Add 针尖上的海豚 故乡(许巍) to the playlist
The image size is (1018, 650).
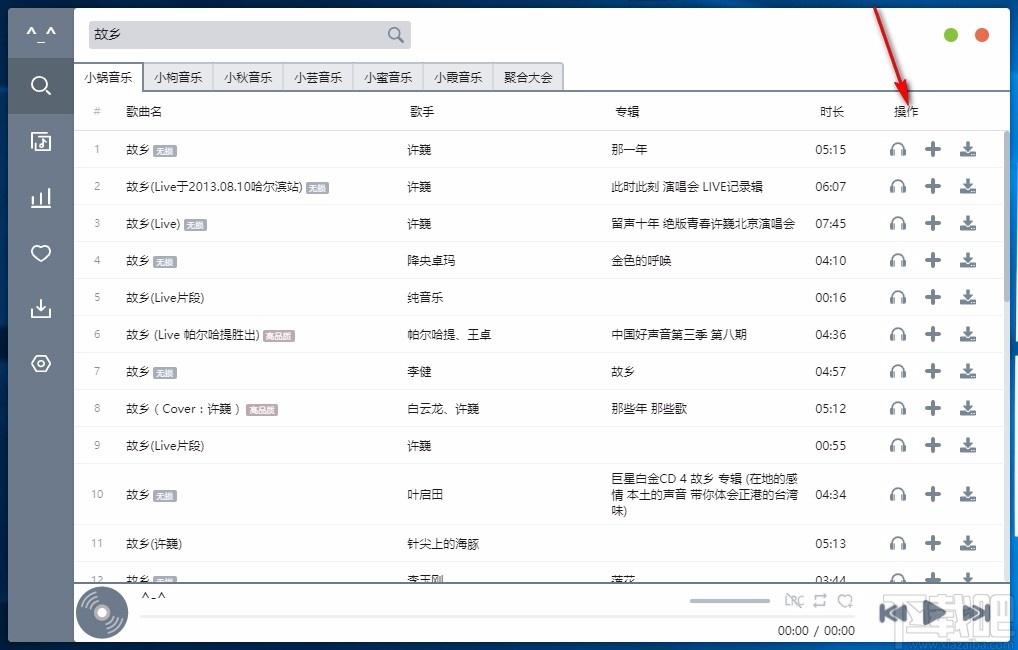click(x=933, y=544)
